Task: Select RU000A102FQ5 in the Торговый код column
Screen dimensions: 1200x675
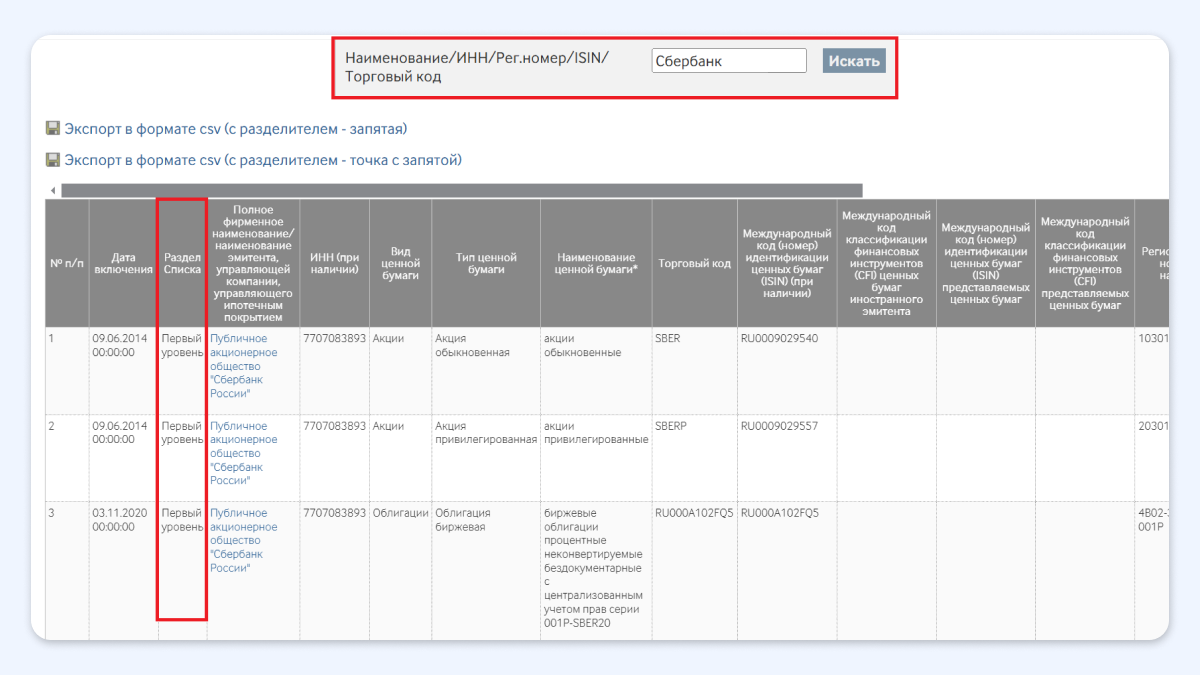Action: click(x=694, y=513)
